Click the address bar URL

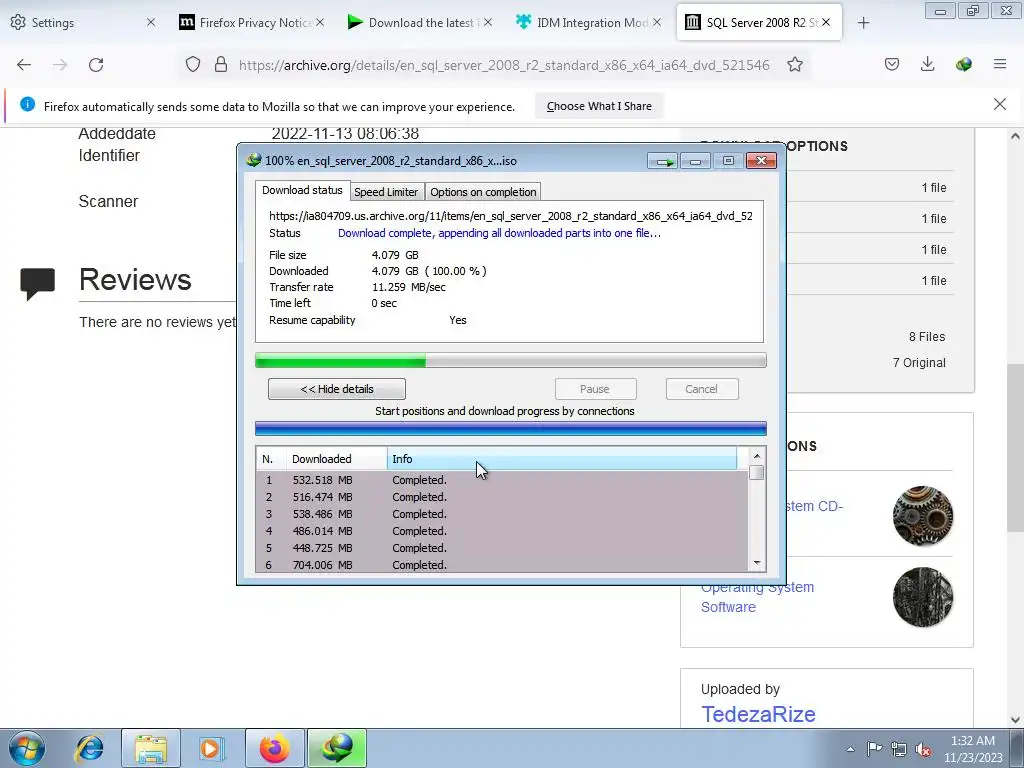pyautogui.click(x=504, y=65)
